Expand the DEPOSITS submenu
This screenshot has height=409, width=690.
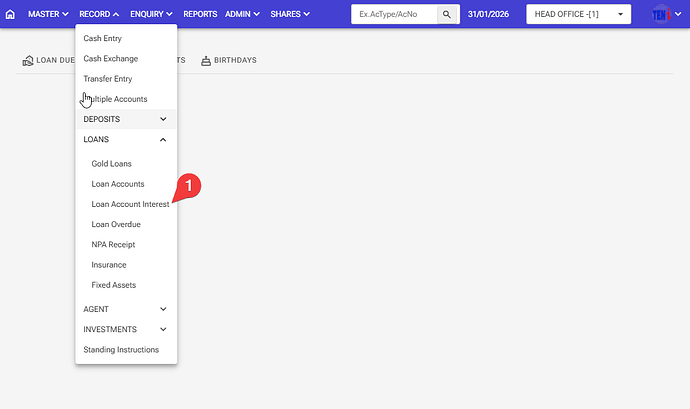[126, 119]
